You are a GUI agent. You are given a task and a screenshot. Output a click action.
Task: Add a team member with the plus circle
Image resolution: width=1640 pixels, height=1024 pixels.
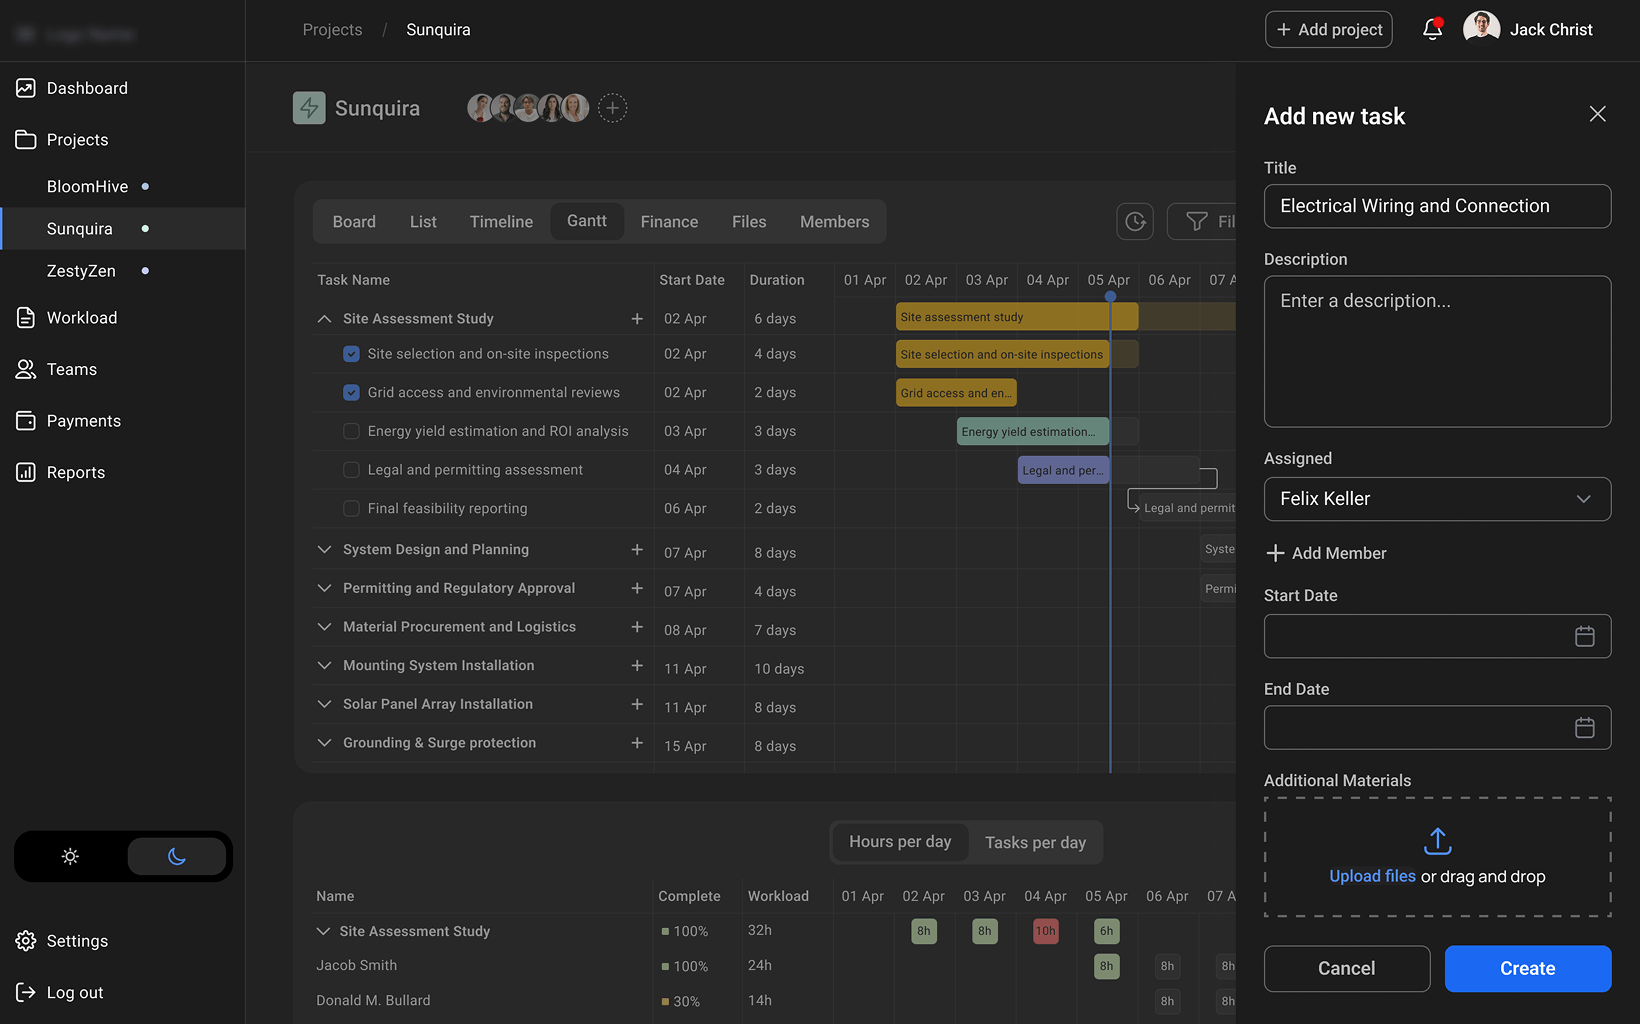tap(613, 108)
